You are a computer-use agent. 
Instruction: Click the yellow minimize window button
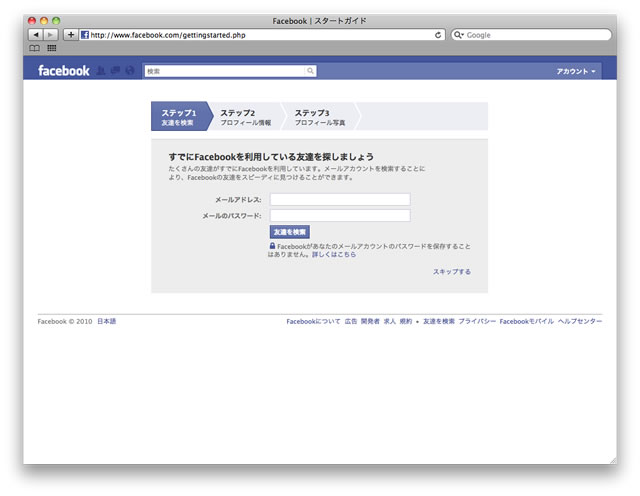[x=44, y=20]
